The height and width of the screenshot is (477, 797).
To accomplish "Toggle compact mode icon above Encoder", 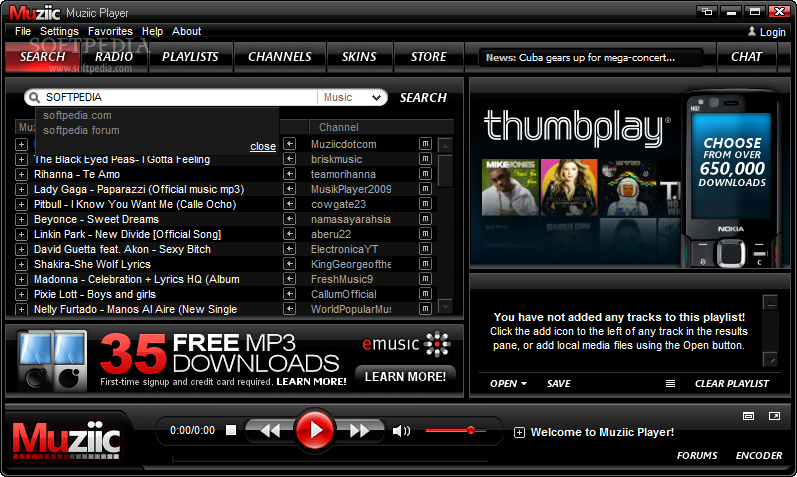I will [748, 415].
